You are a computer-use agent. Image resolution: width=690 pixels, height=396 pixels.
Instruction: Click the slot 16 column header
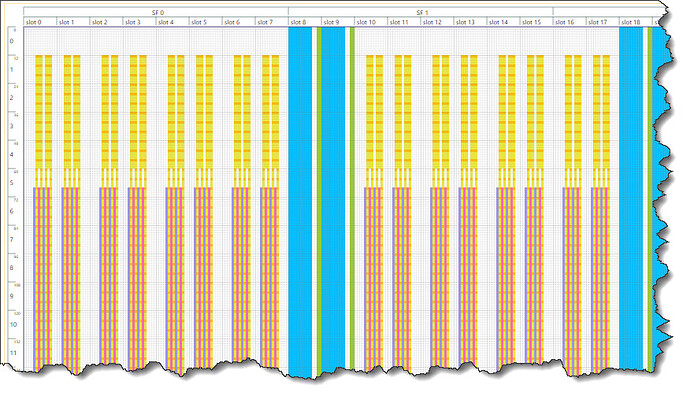pos(570,22)
